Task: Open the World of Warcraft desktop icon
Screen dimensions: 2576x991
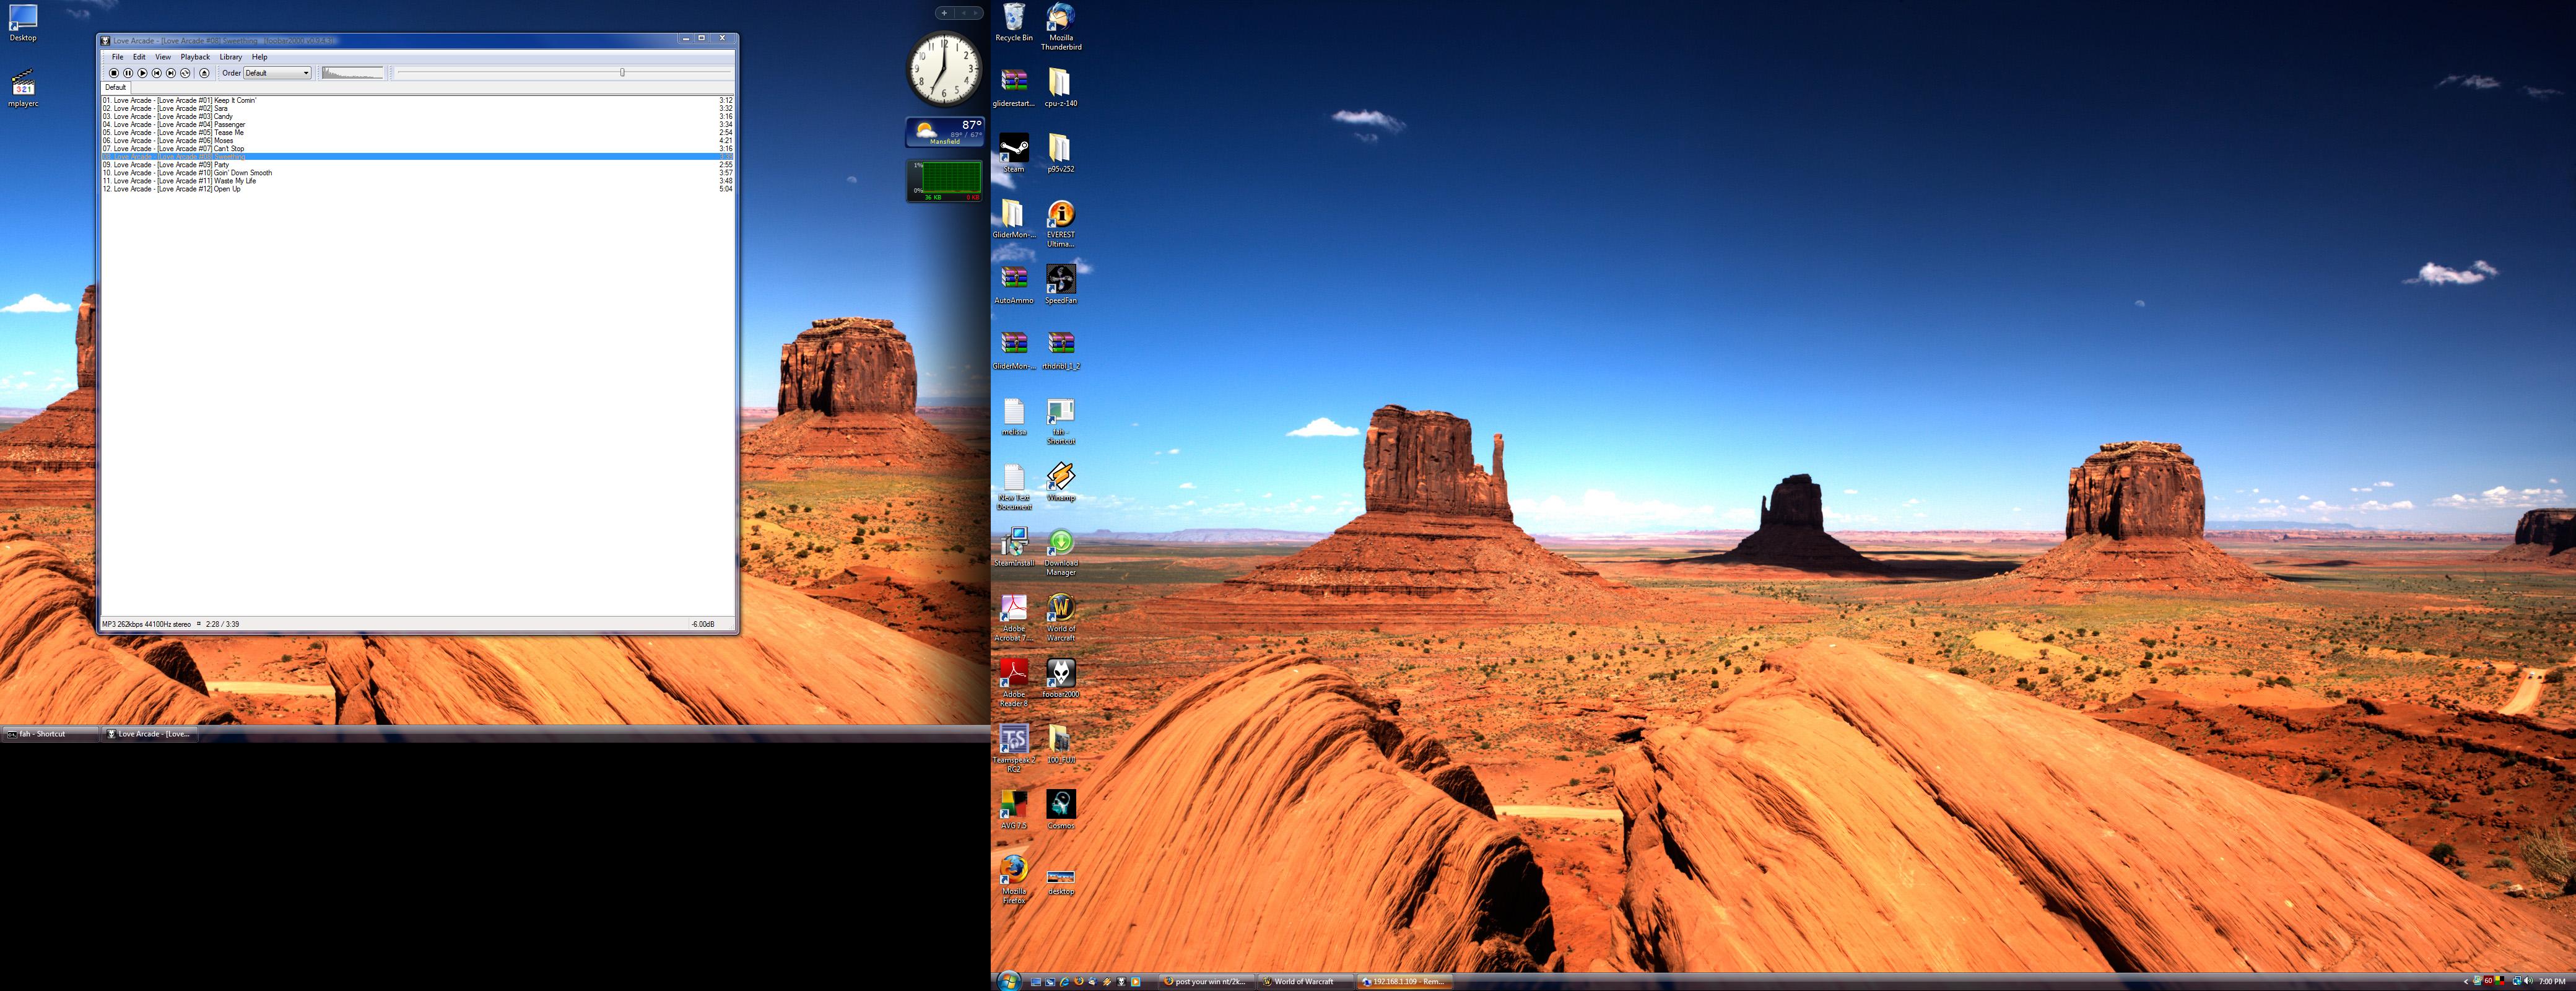Action: 1060,608
